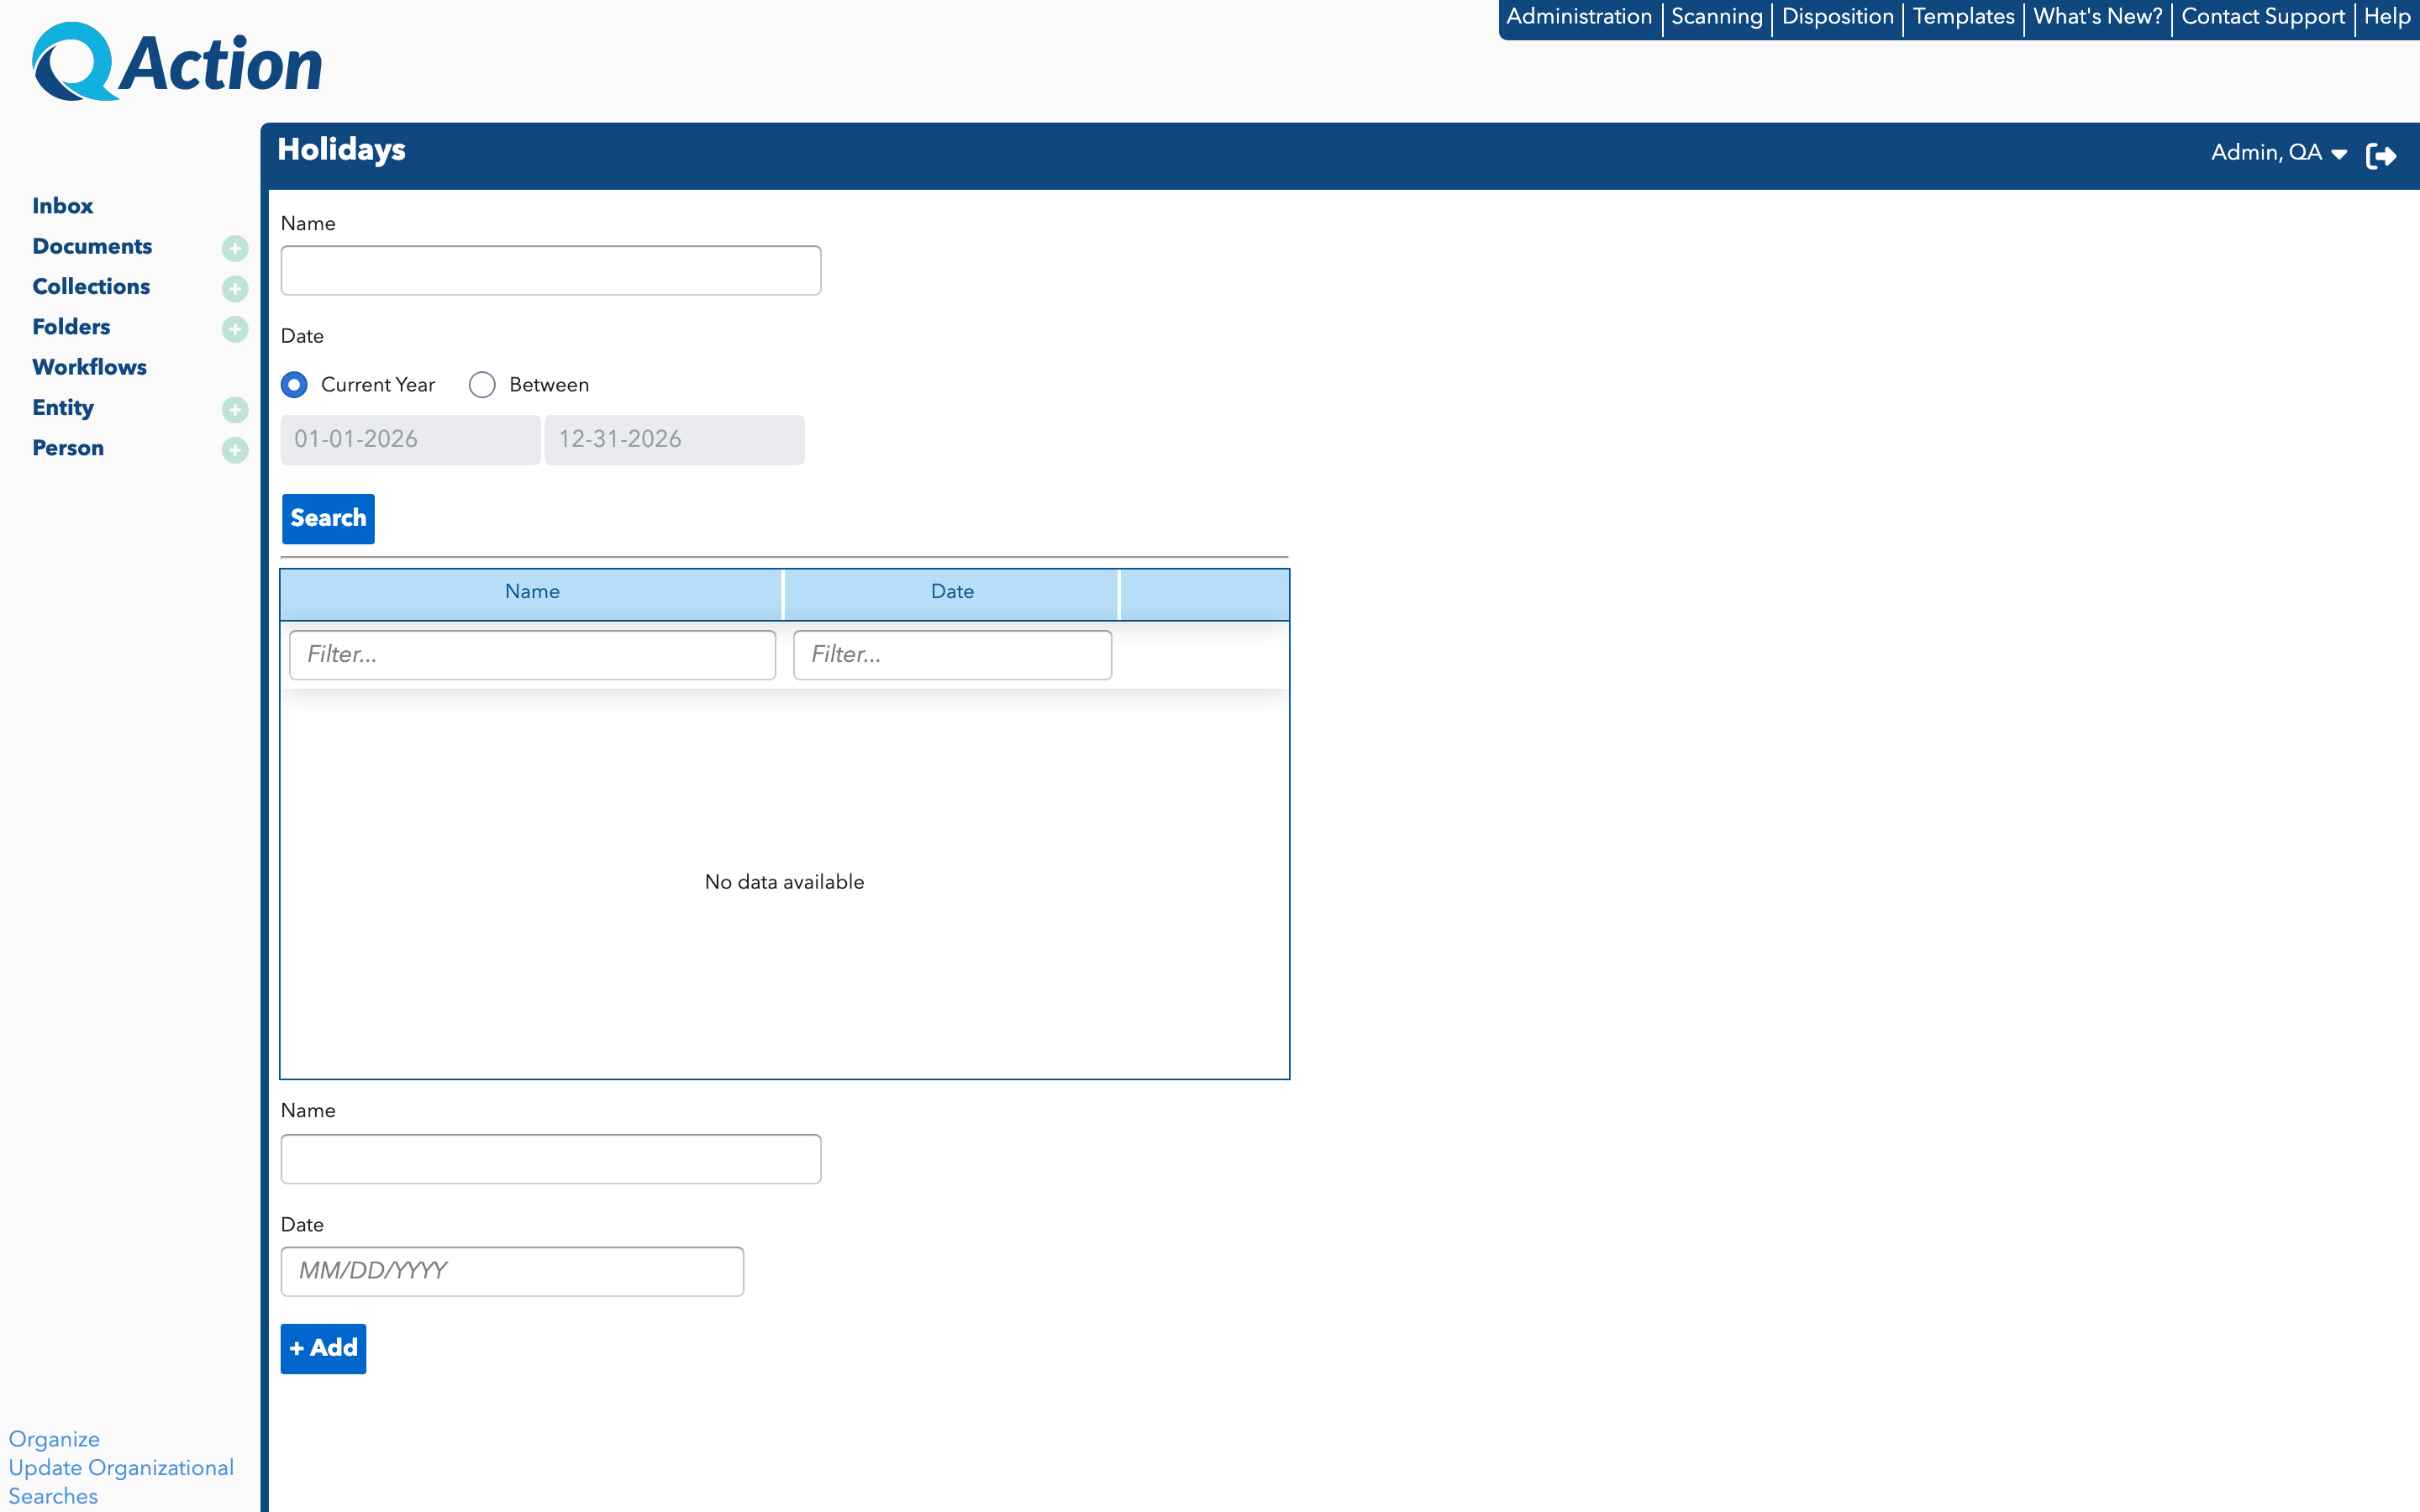This screenshot has height=1512, width=2420.
Task: Click the Holidays page title
Action: tap(341, 150)
